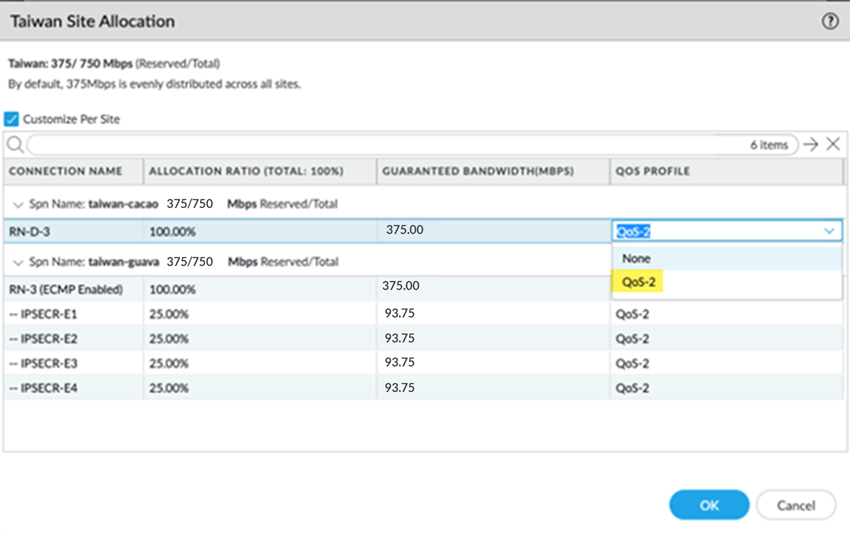Click the Cancel button
The image size is (850, 536).
tap(795, 505)
